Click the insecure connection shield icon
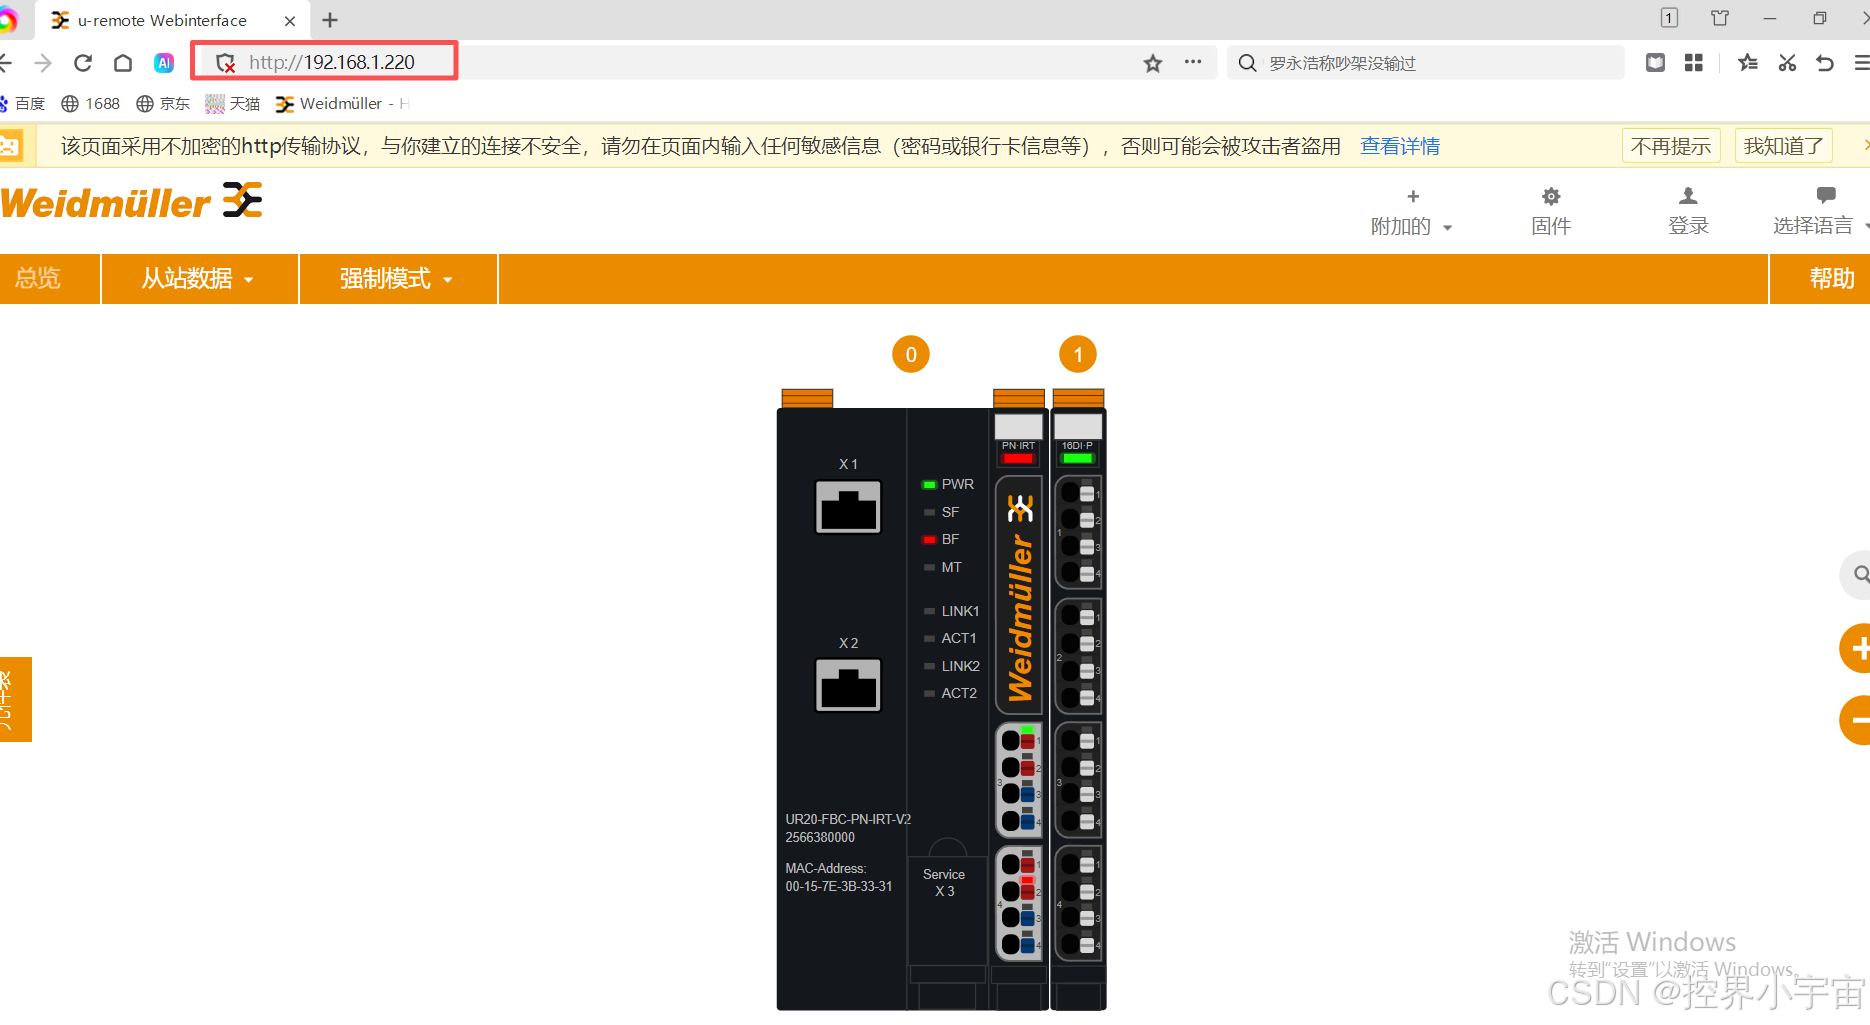Image resolution: width=1870 pixels, height=1025 pixels. [x=226, y=63]
